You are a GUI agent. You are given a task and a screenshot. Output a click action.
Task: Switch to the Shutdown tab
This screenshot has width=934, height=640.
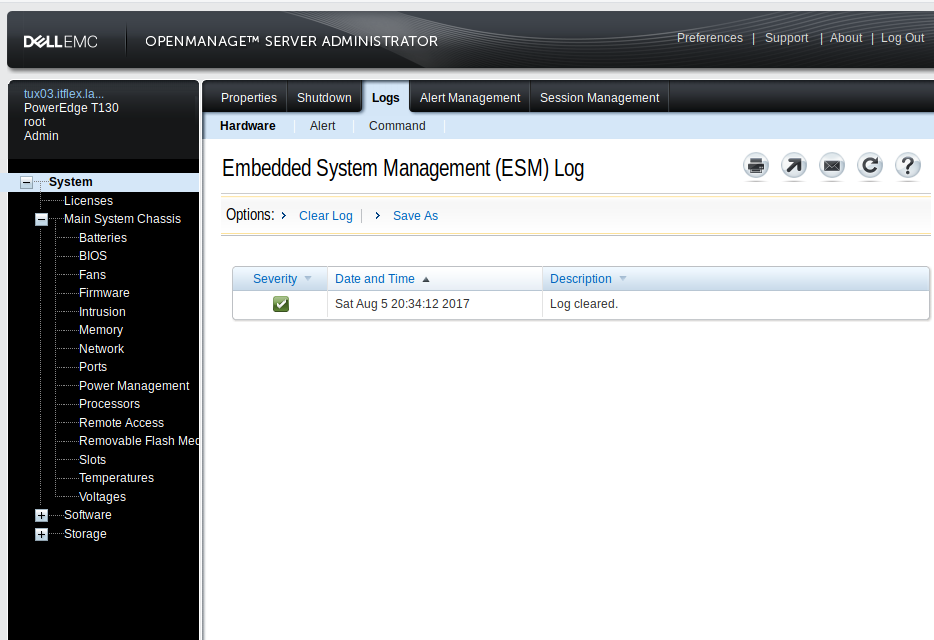tap(324, 98)
